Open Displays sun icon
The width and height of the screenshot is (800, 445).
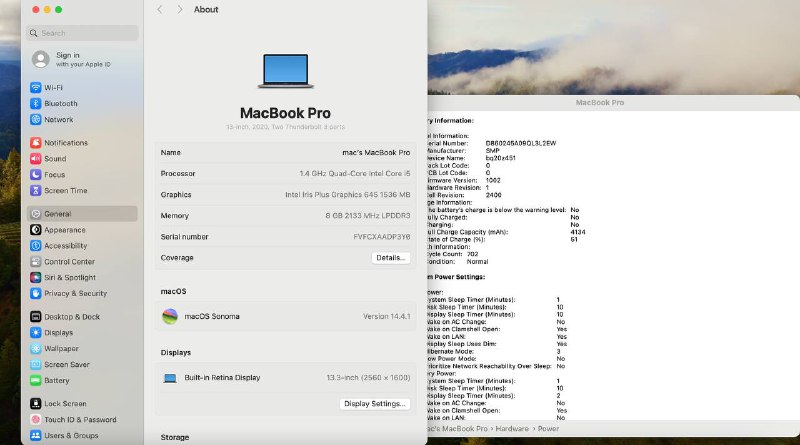(x=36, y=333)
